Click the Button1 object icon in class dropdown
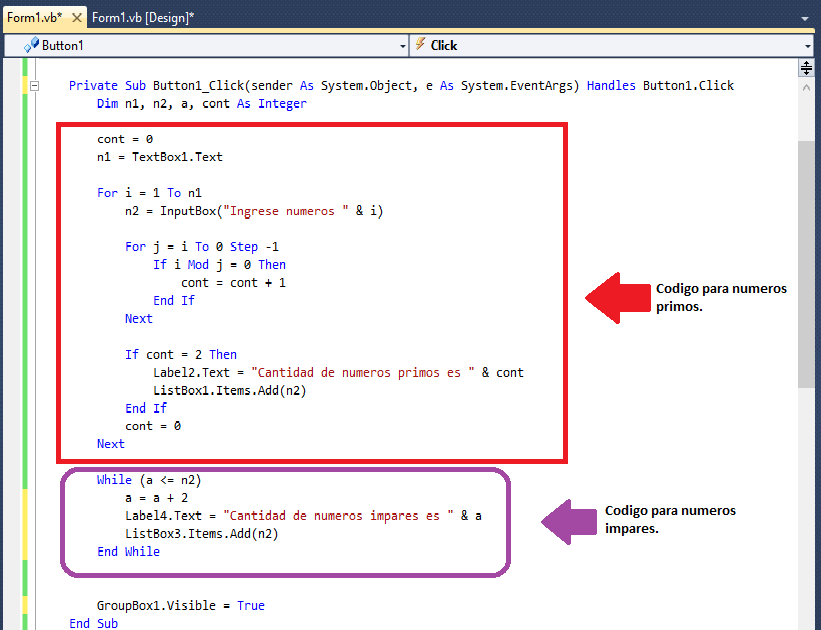The width and height of the screenshot is (821, 630). pyautogui.click(x=31, y=46)
